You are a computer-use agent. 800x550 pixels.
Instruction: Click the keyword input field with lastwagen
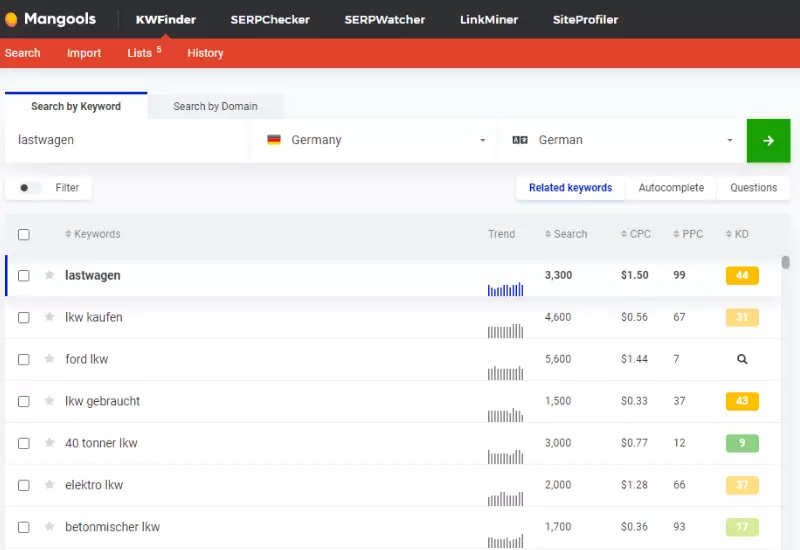(x=128, y=140)
